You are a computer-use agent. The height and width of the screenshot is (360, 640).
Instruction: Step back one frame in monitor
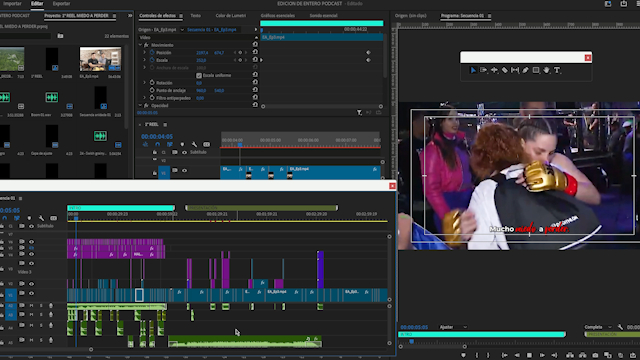pos(517,355)
